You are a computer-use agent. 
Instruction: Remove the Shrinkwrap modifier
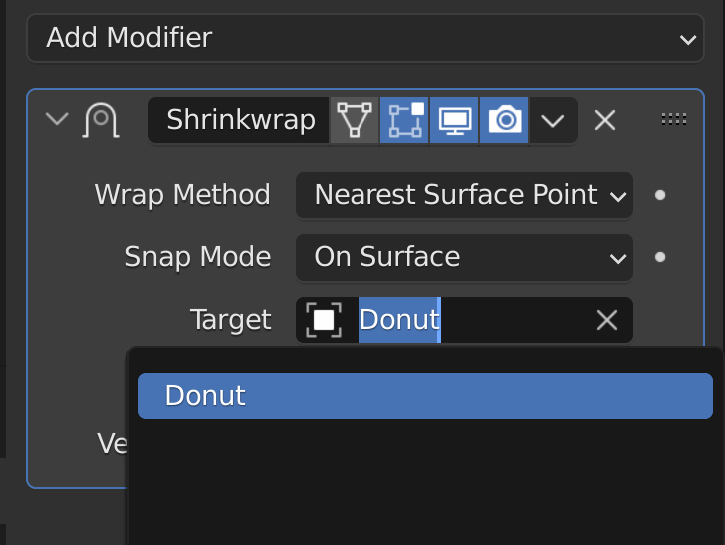point(605,121)
